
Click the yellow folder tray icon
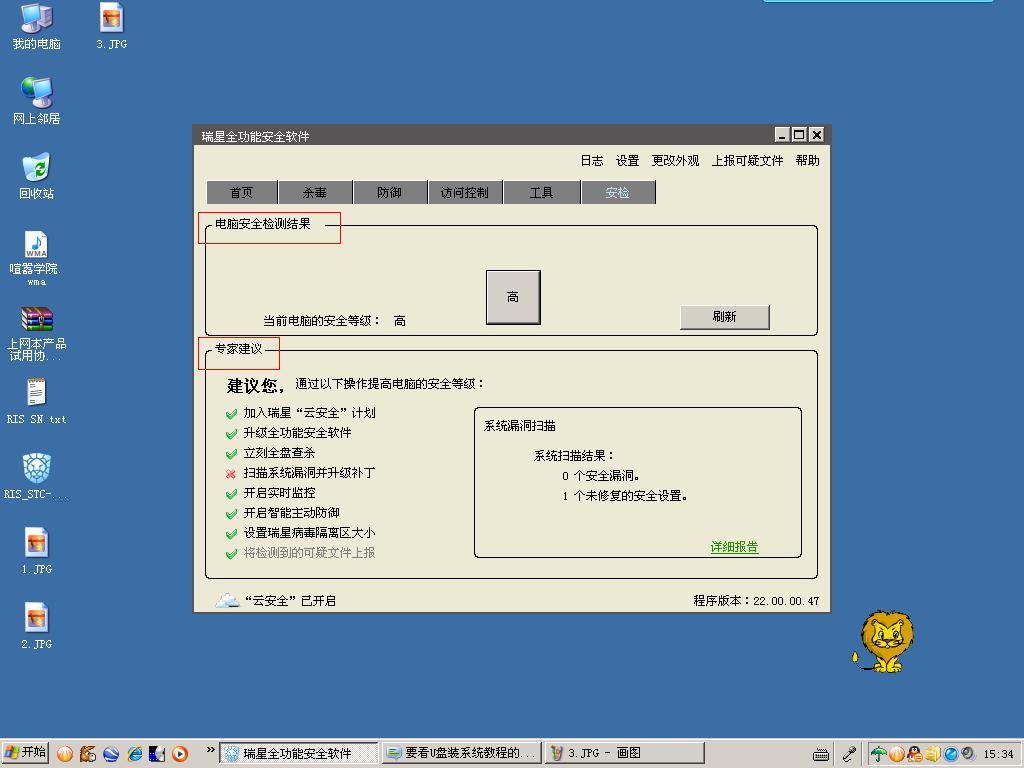click(933, 754)
